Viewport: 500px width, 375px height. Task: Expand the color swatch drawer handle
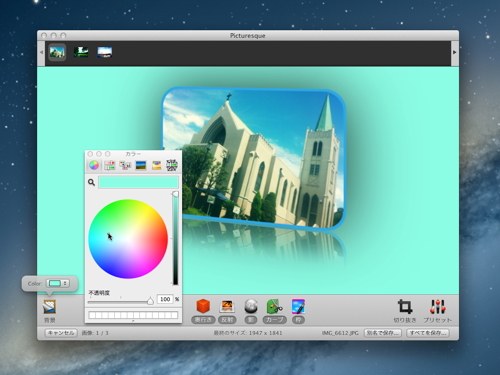coord(133,321)
